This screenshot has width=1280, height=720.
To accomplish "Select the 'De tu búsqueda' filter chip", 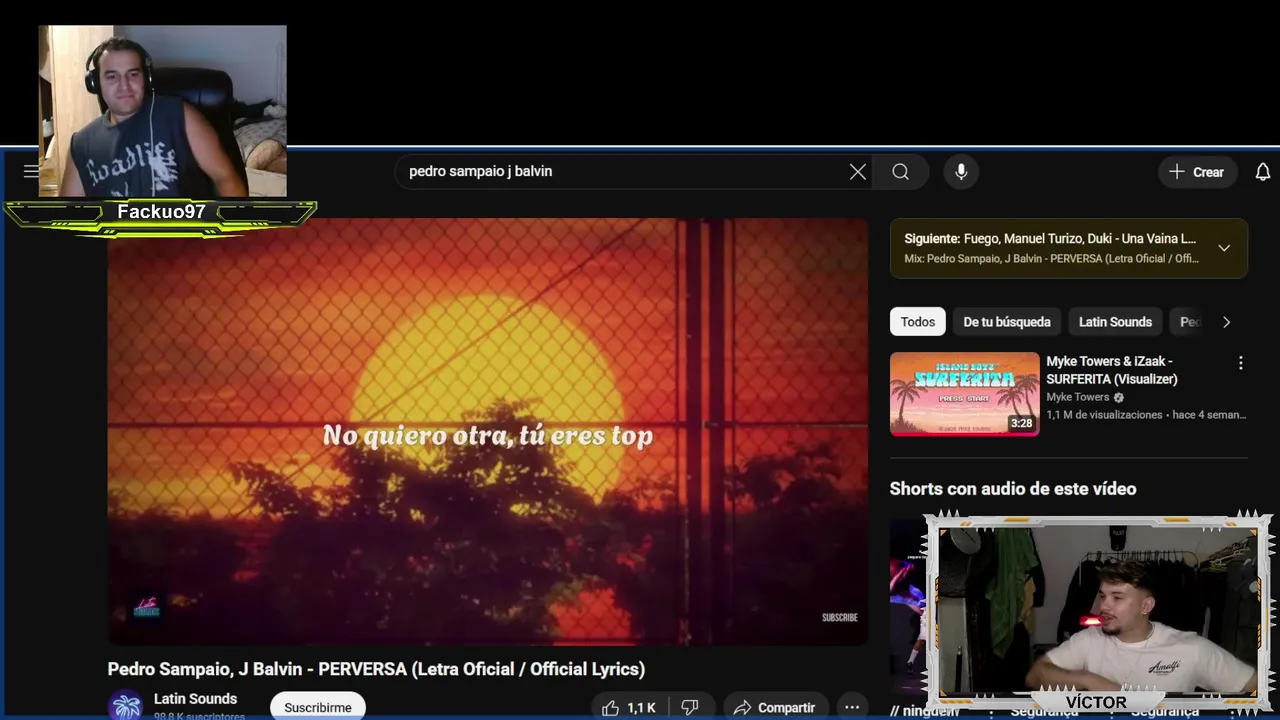I will [x=1007, y=322].
